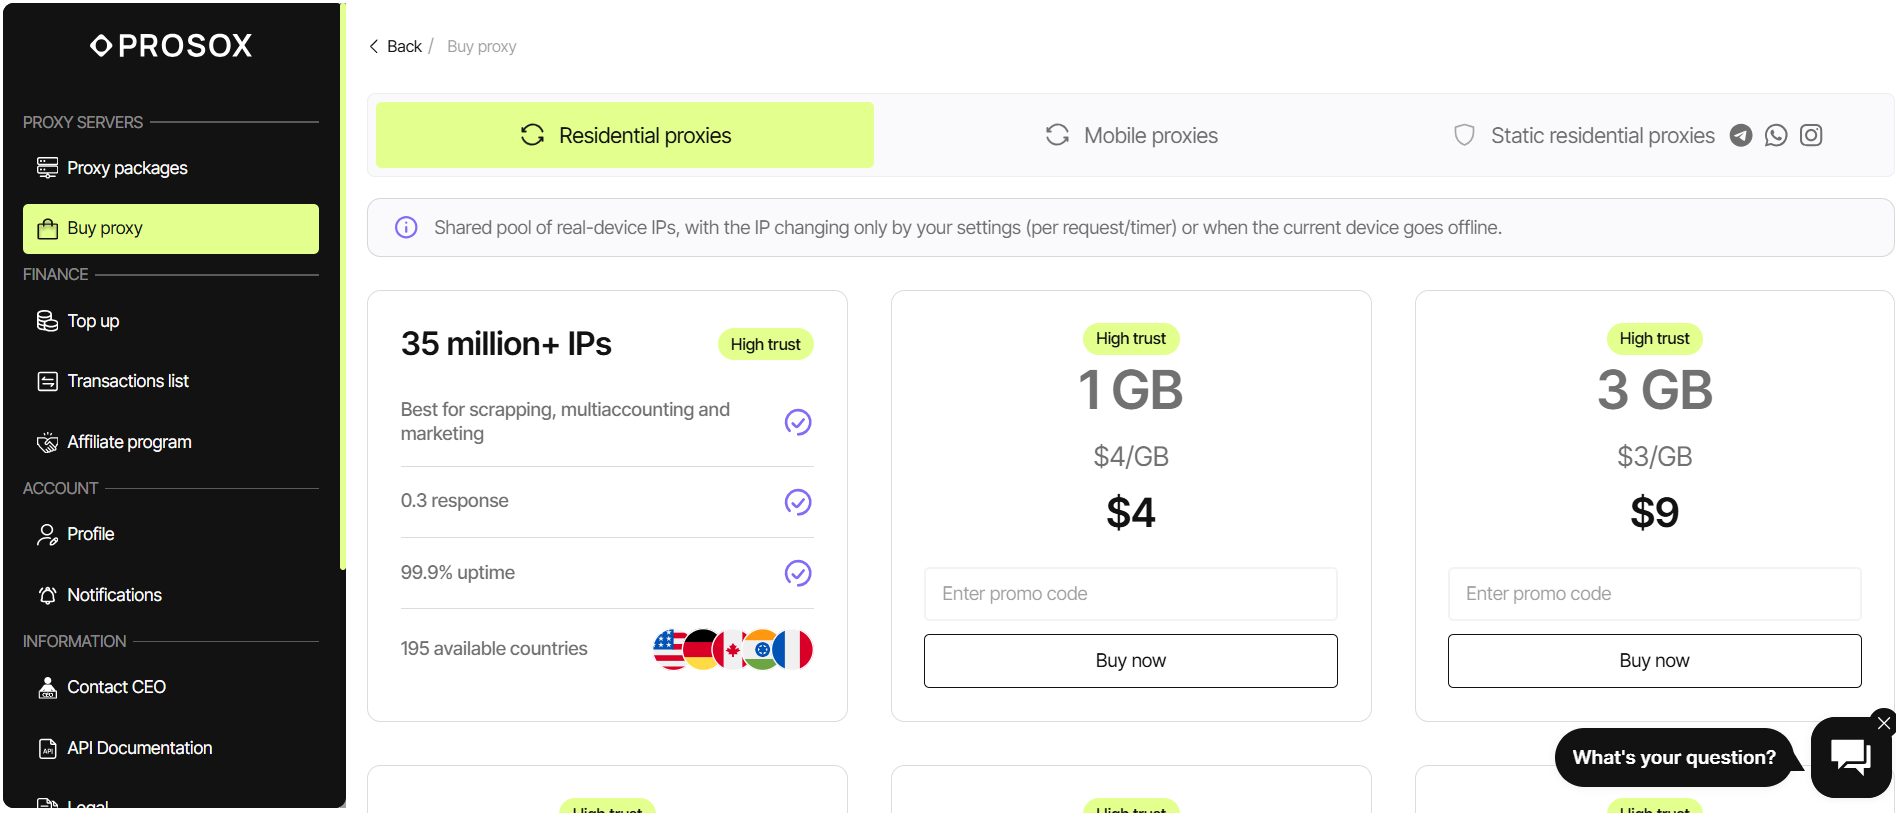
Task: Click the checkmark beside scrapping description
Action: (x=798, y=422)
